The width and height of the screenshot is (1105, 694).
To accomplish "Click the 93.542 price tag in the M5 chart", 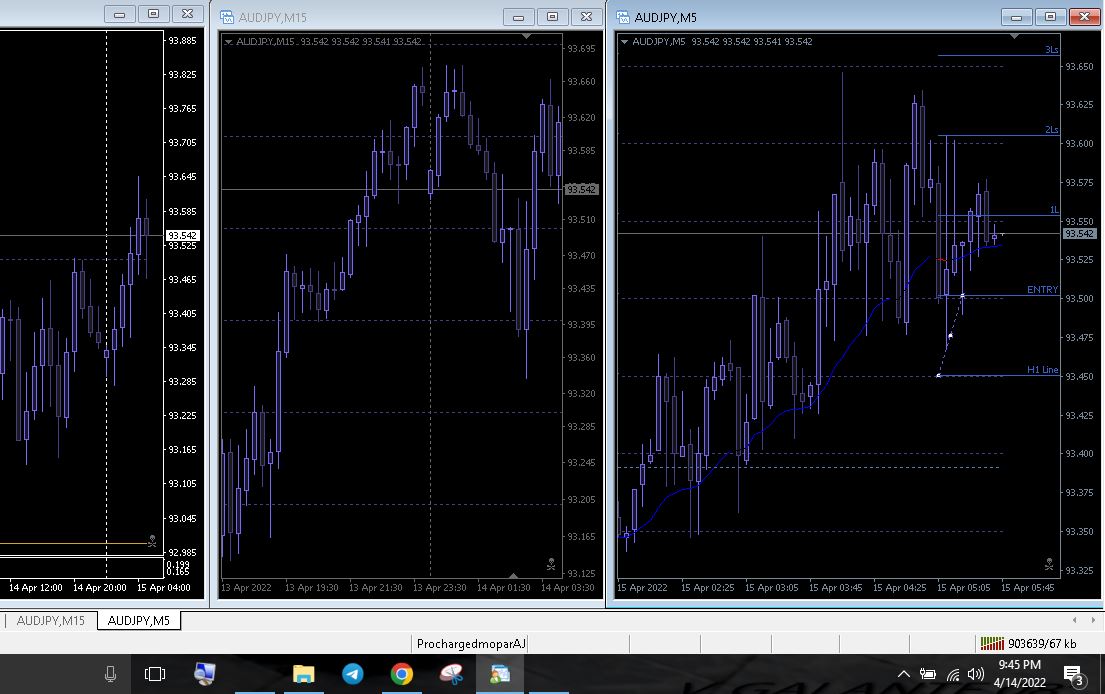I will coord(1079,233).
